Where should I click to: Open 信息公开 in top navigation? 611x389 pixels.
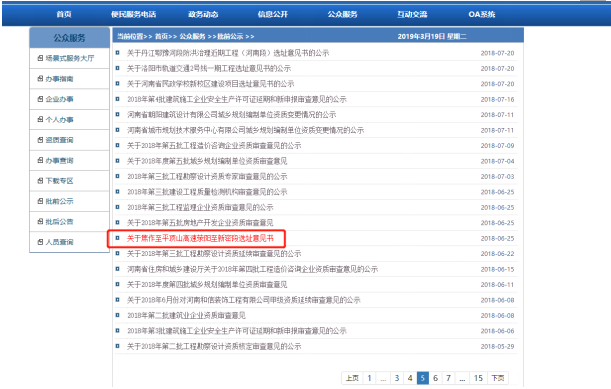point(273,14)
